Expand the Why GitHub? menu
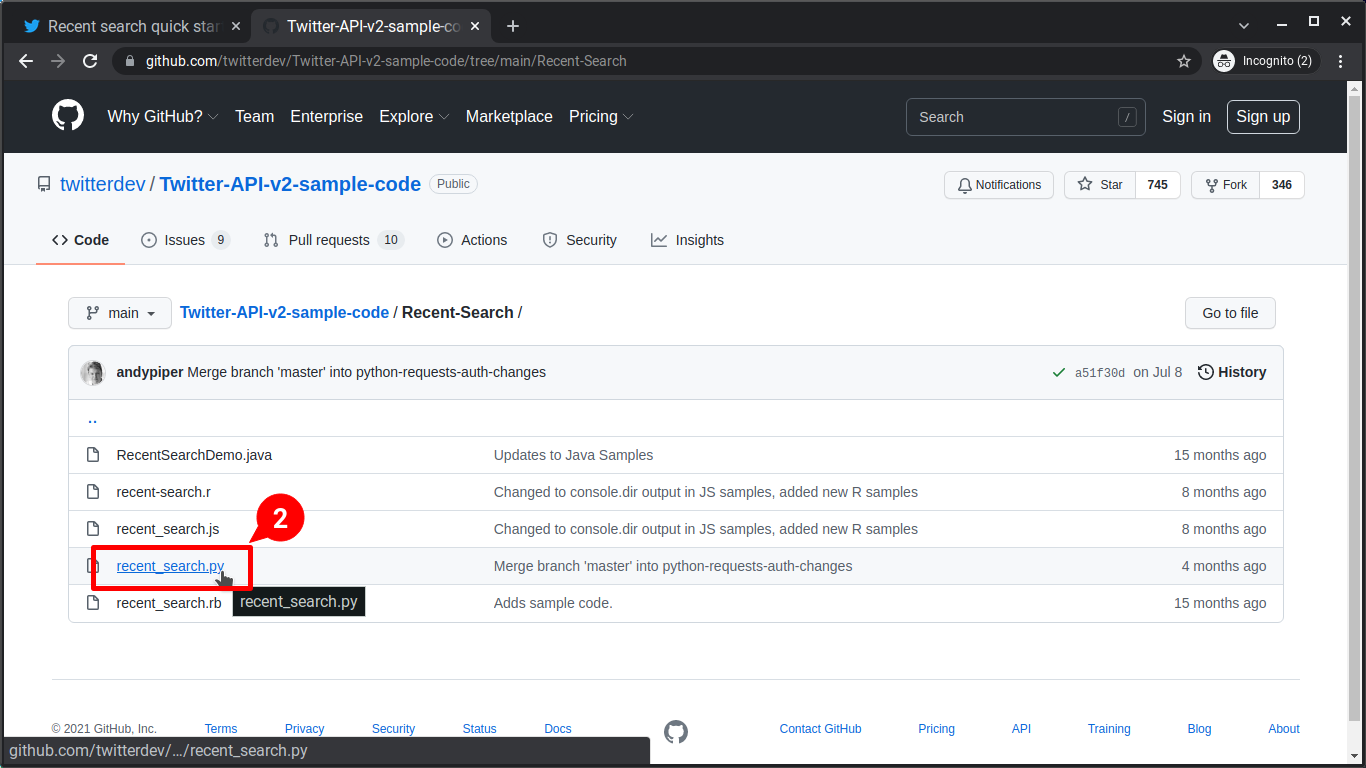 click(x=163, y=117)
